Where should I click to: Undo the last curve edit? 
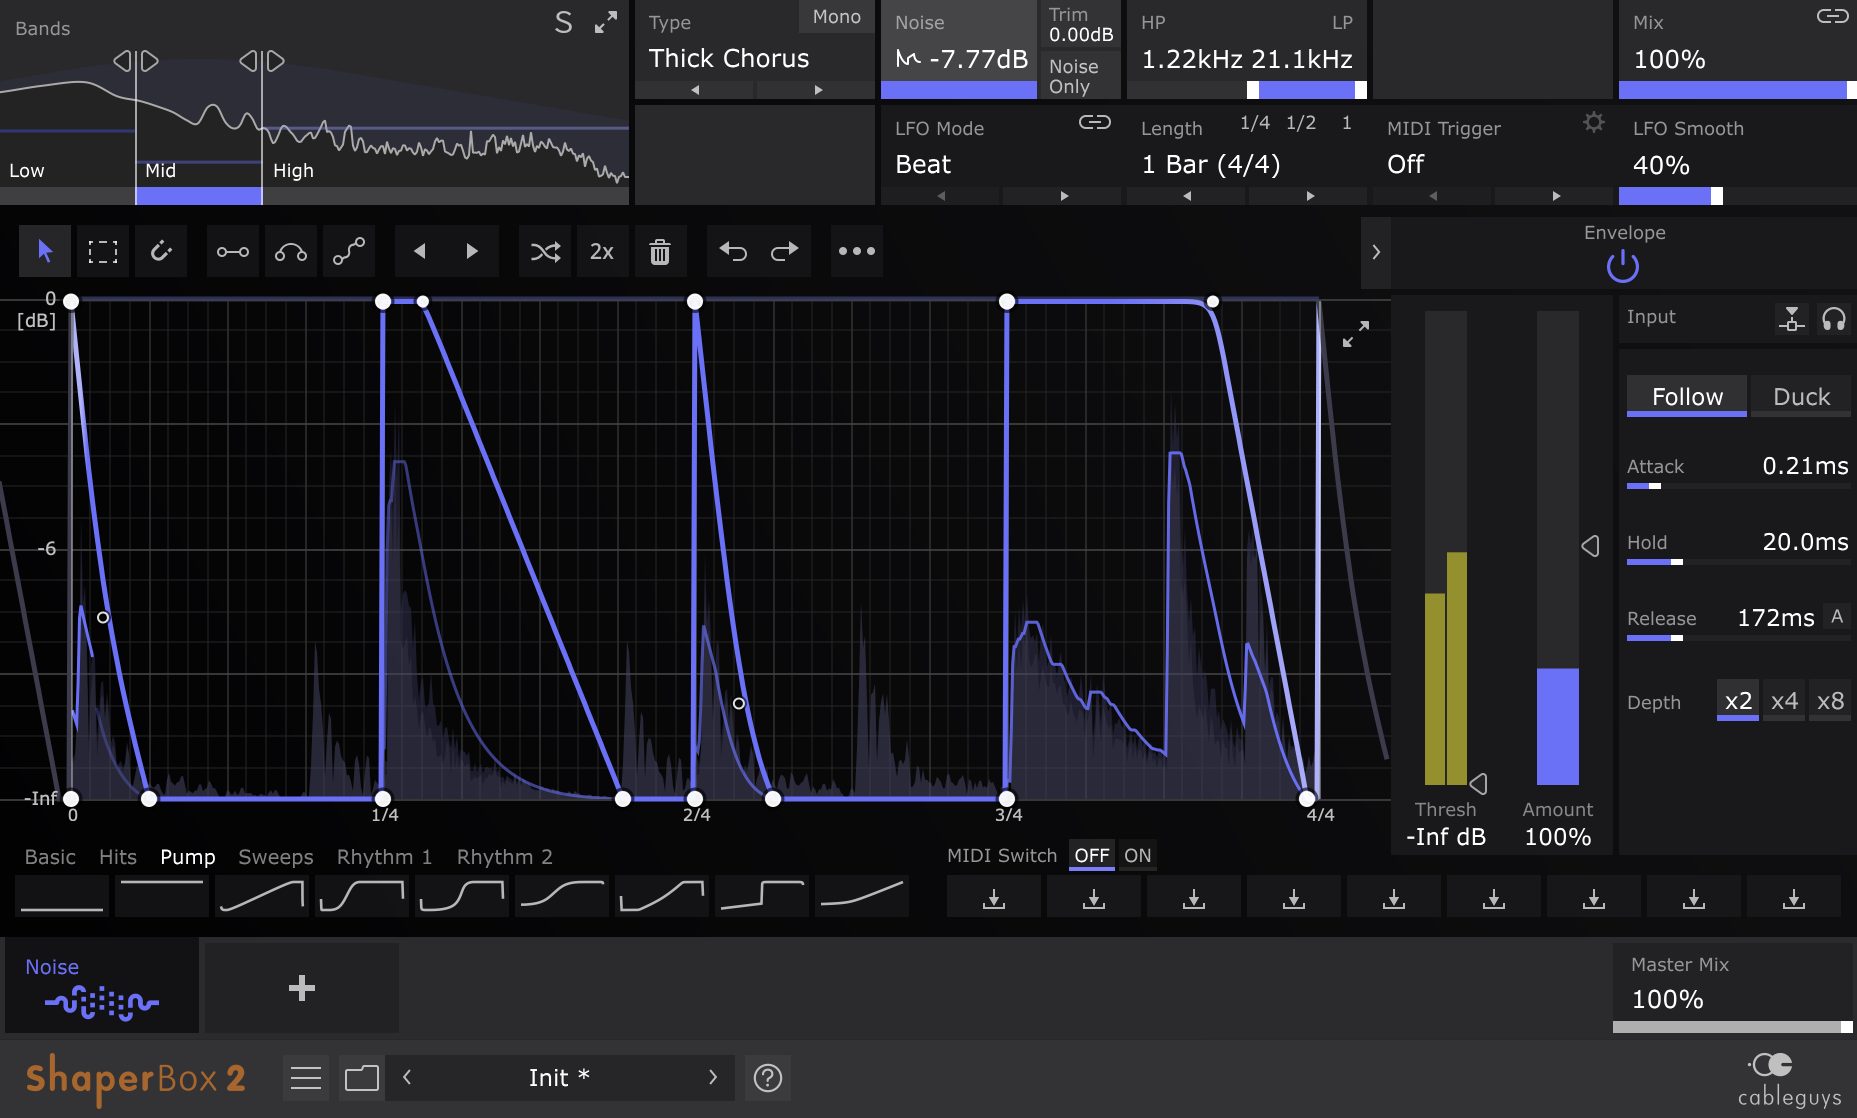(733, 251)
